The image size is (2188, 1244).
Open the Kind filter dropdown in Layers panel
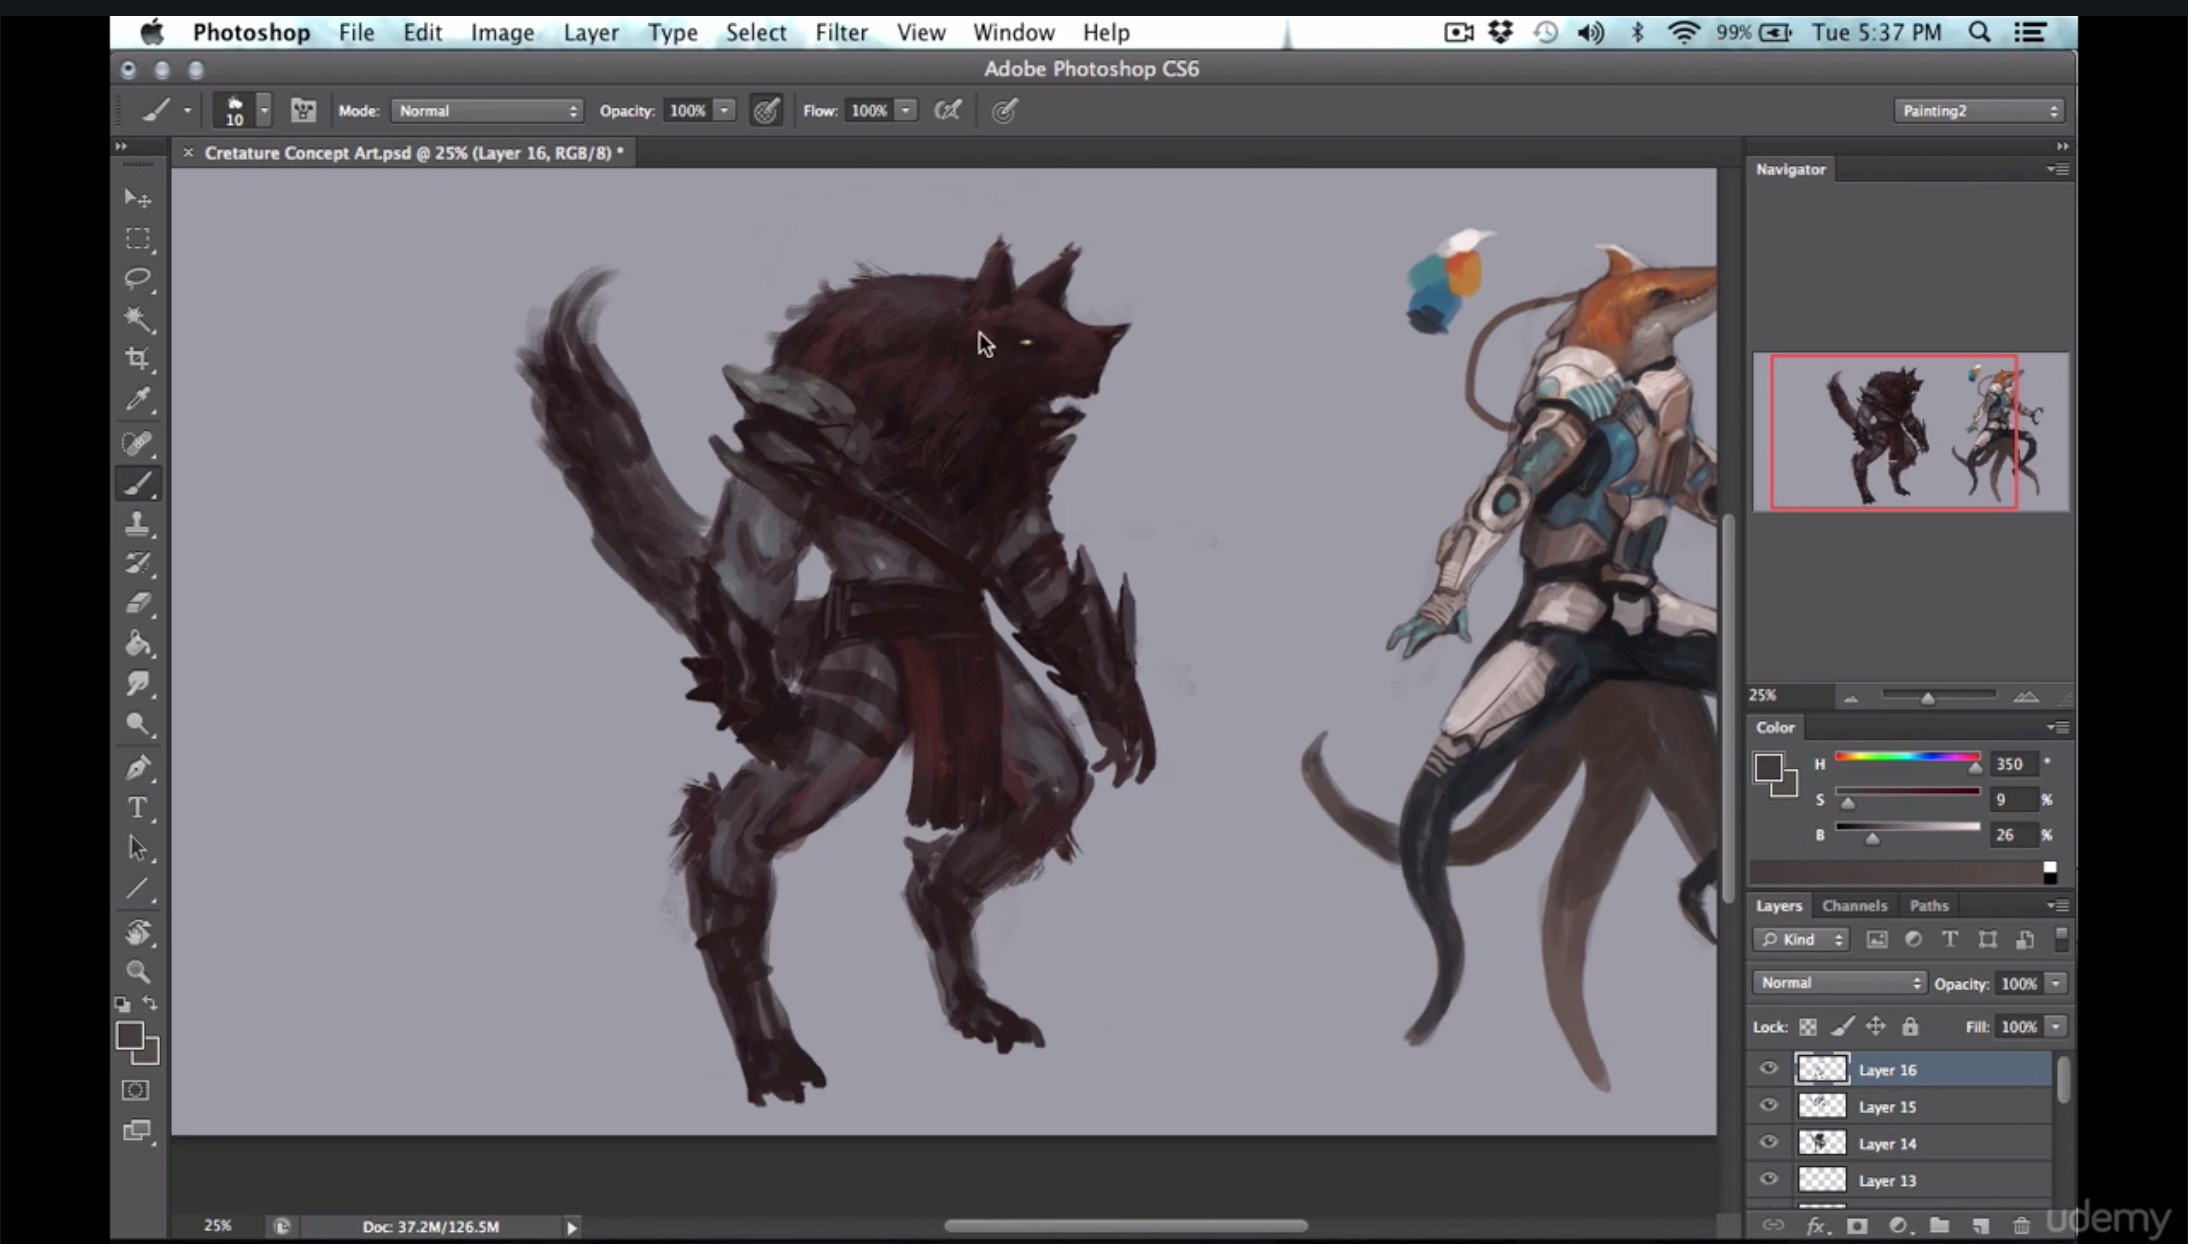(x=1801, y=939)
